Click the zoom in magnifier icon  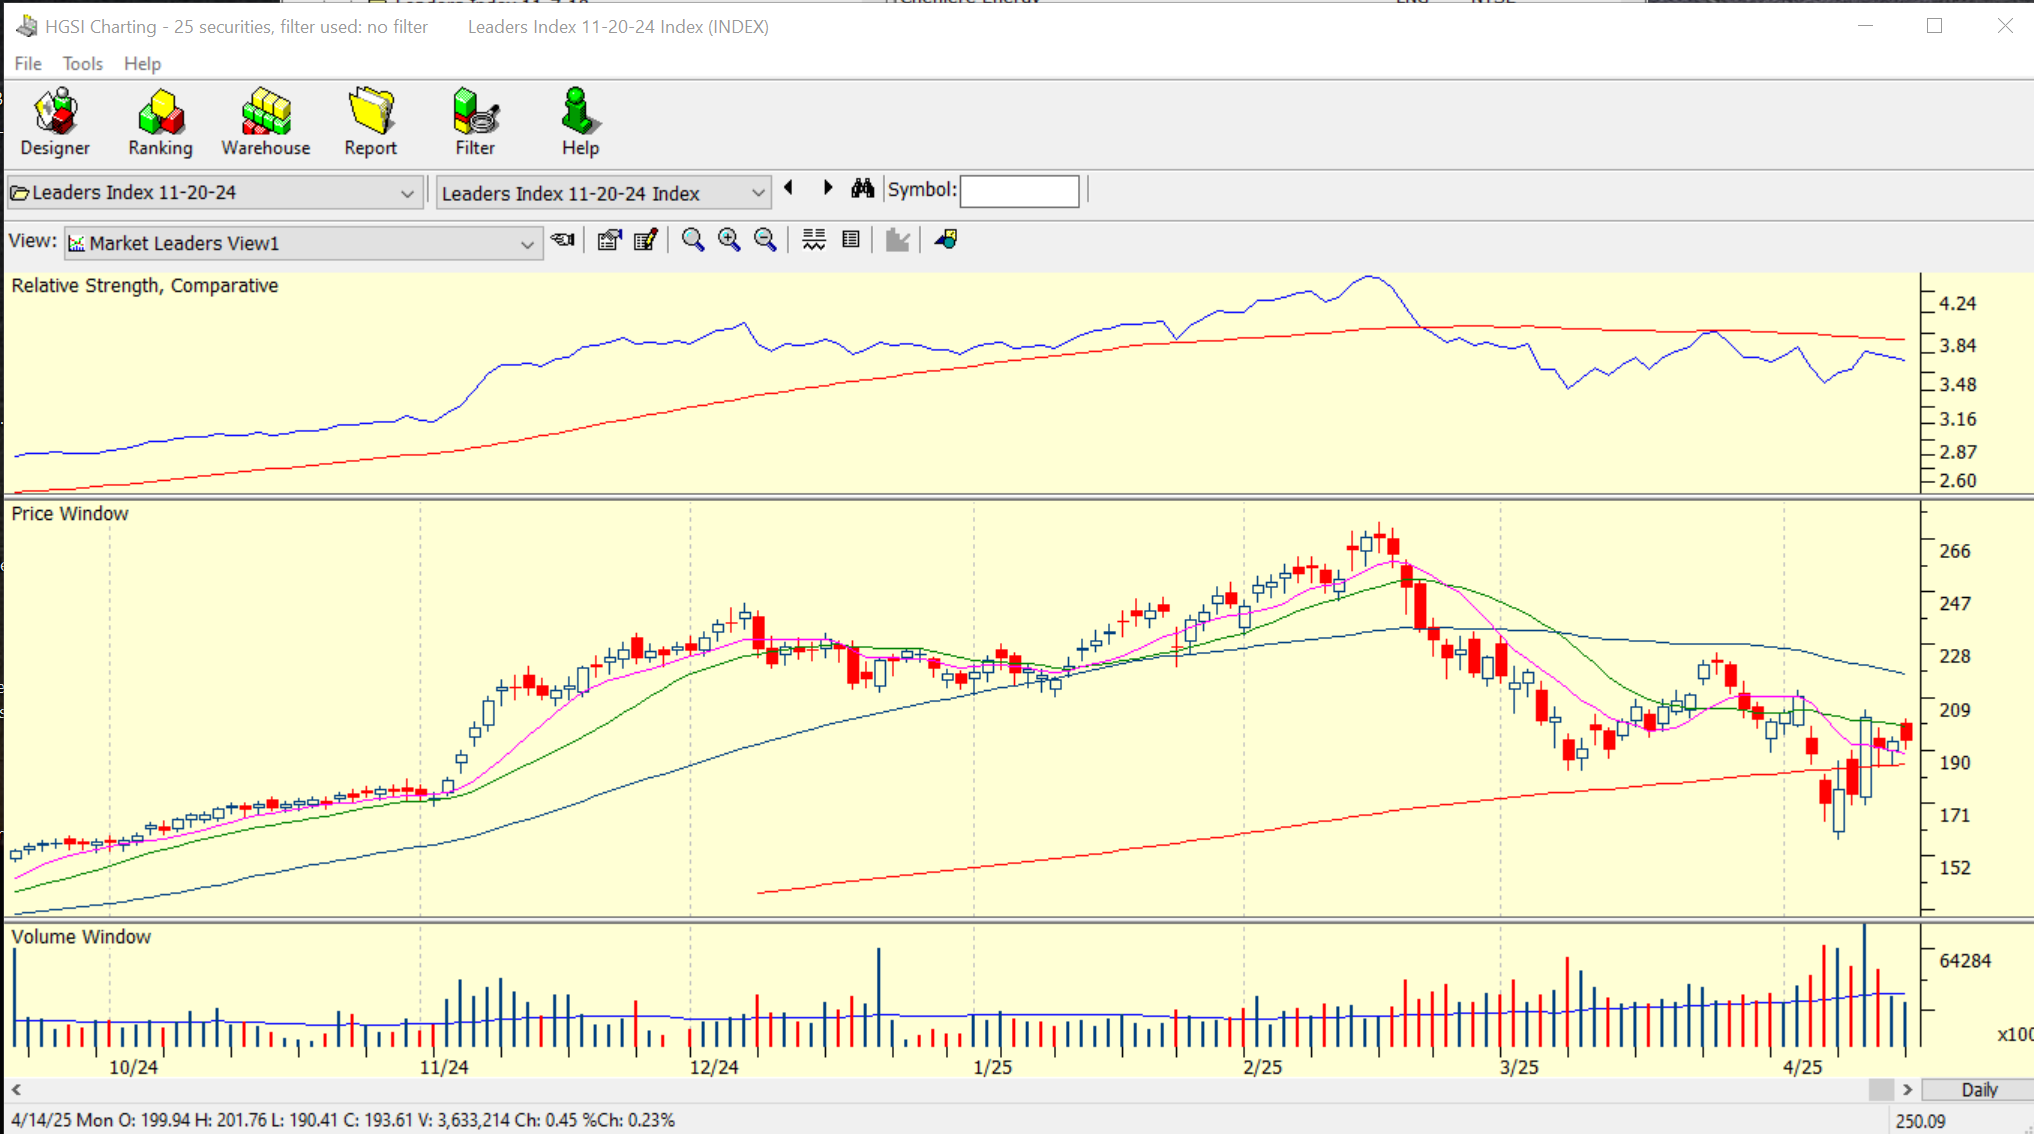coord(729,240)
